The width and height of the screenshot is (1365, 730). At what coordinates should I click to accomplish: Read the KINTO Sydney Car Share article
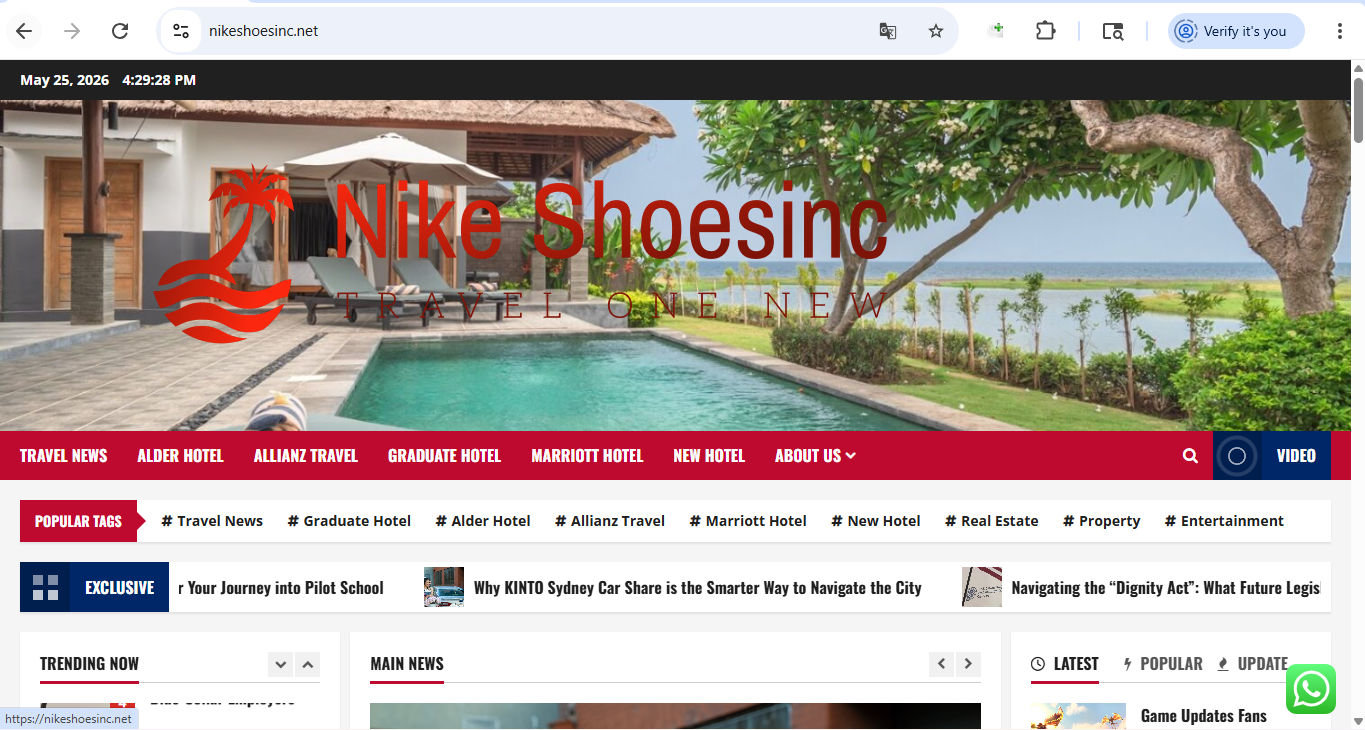(698, 588)
